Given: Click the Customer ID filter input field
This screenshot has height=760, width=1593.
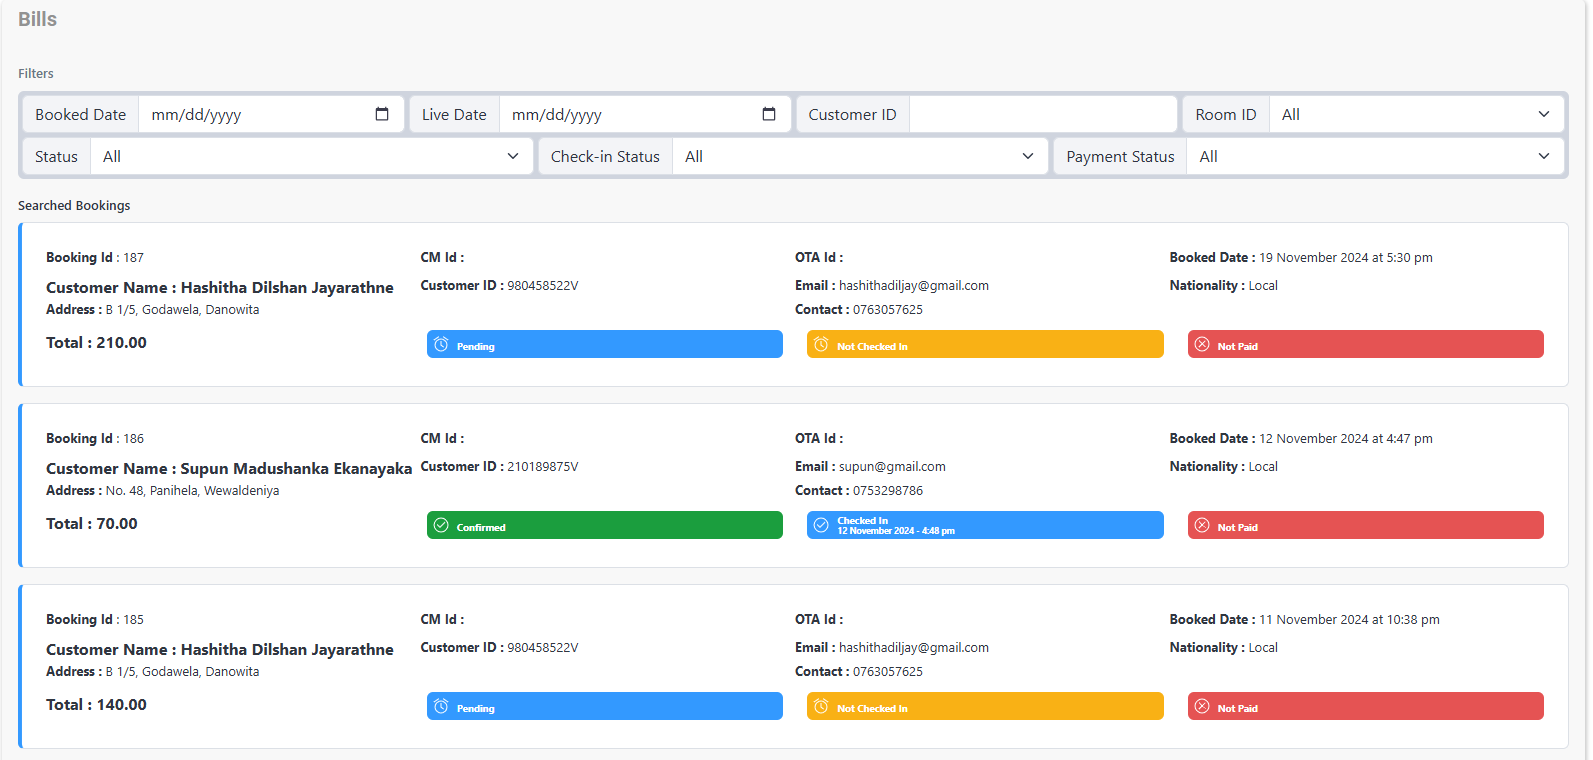Looking at the screenshot, I should point(1043,114).
